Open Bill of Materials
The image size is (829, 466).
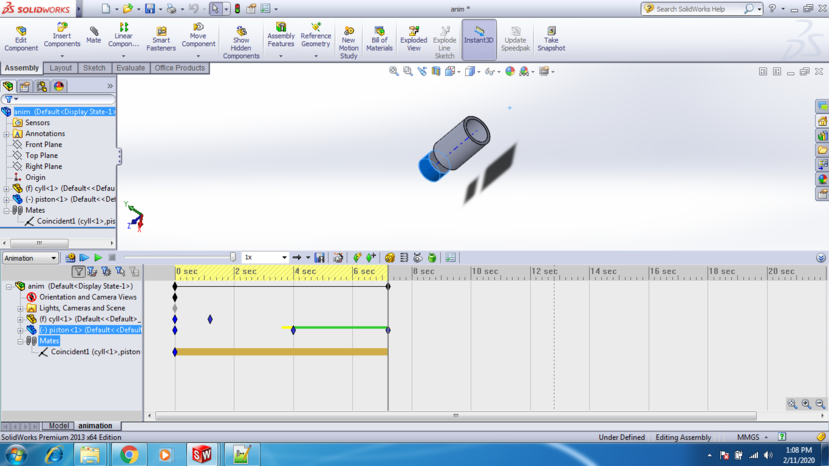click(379, 39)
